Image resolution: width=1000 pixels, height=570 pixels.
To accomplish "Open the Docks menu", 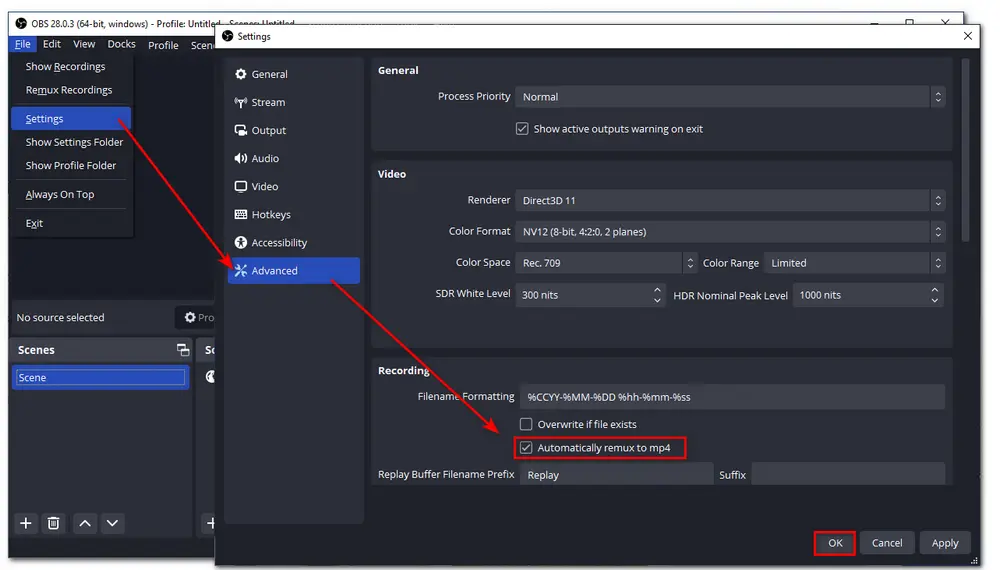I will pyautogui.click(x=121, y=44).
